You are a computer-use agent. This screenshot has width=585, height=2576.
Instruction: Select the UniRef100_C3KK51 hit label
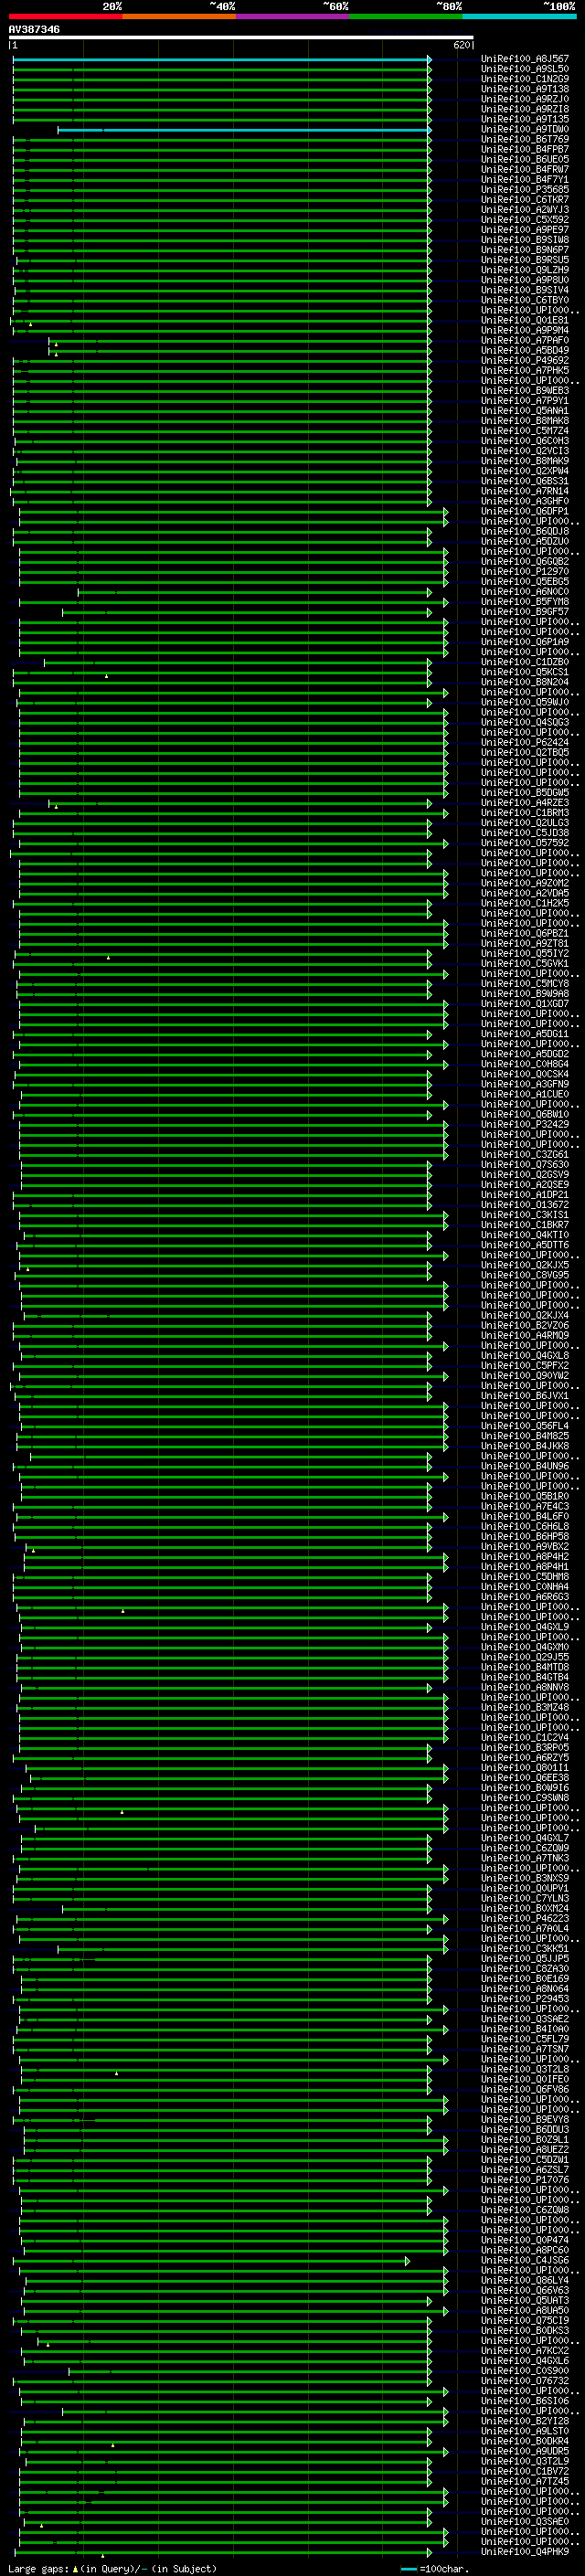(x=525, y=1948)
